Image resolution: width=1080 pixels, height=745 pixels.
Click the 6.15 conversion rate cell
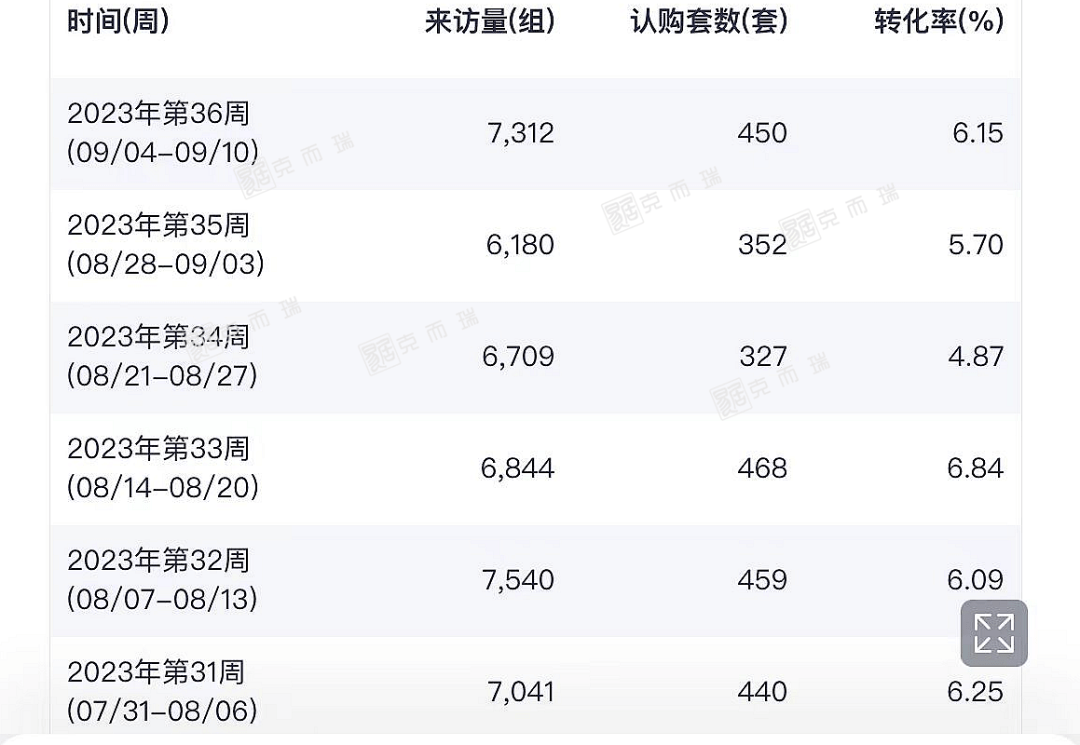(977, 133)
